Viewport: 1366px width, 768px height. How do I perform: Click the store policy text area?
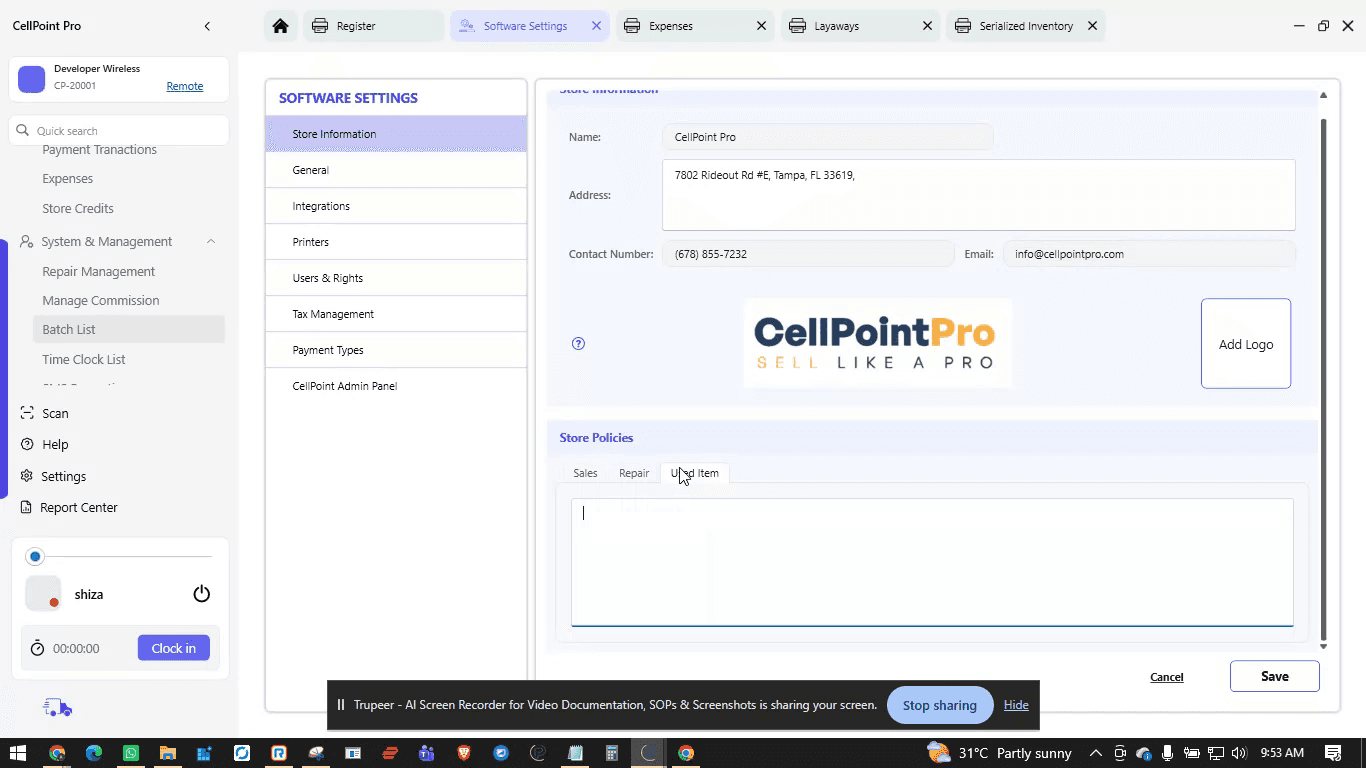932,562
